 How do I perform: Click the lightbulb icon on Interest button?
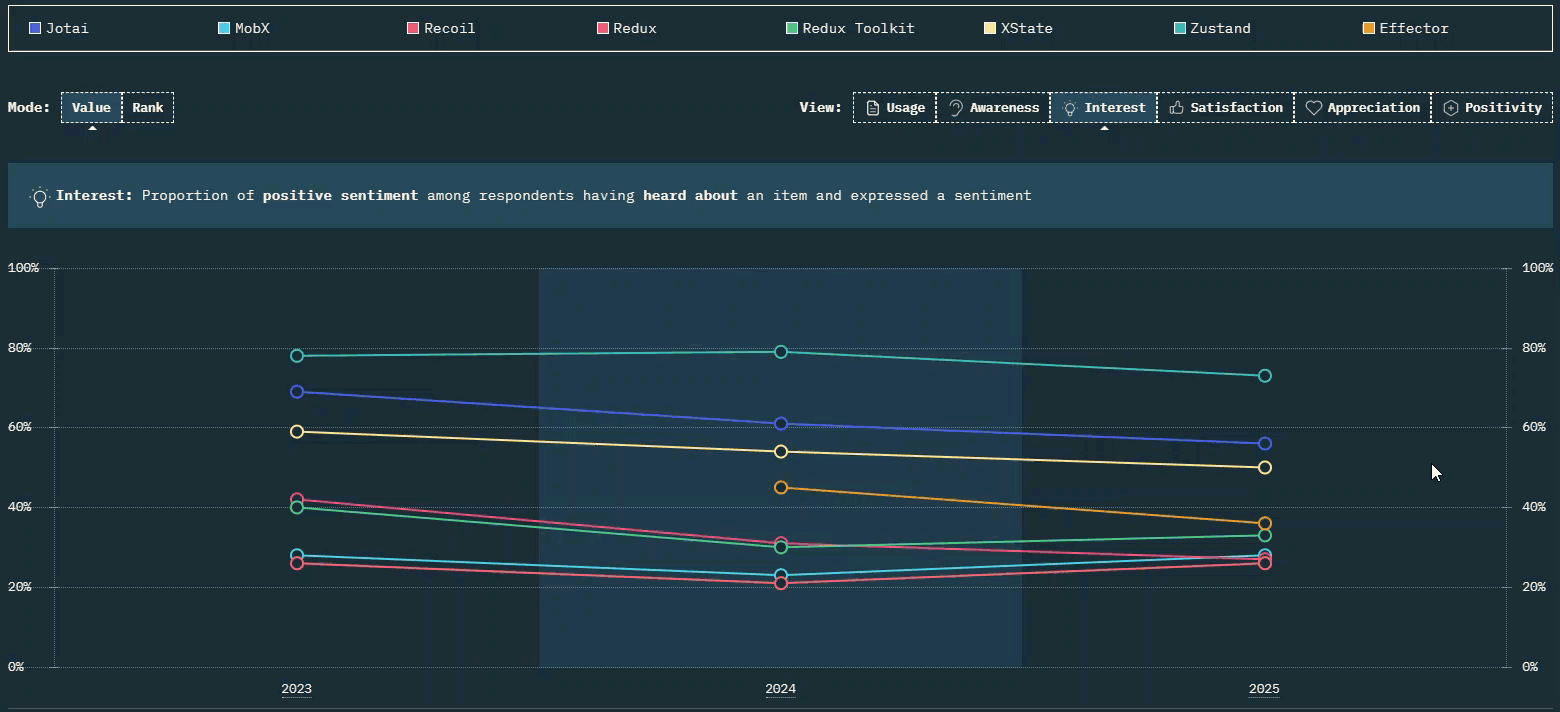coord(1069,108)
